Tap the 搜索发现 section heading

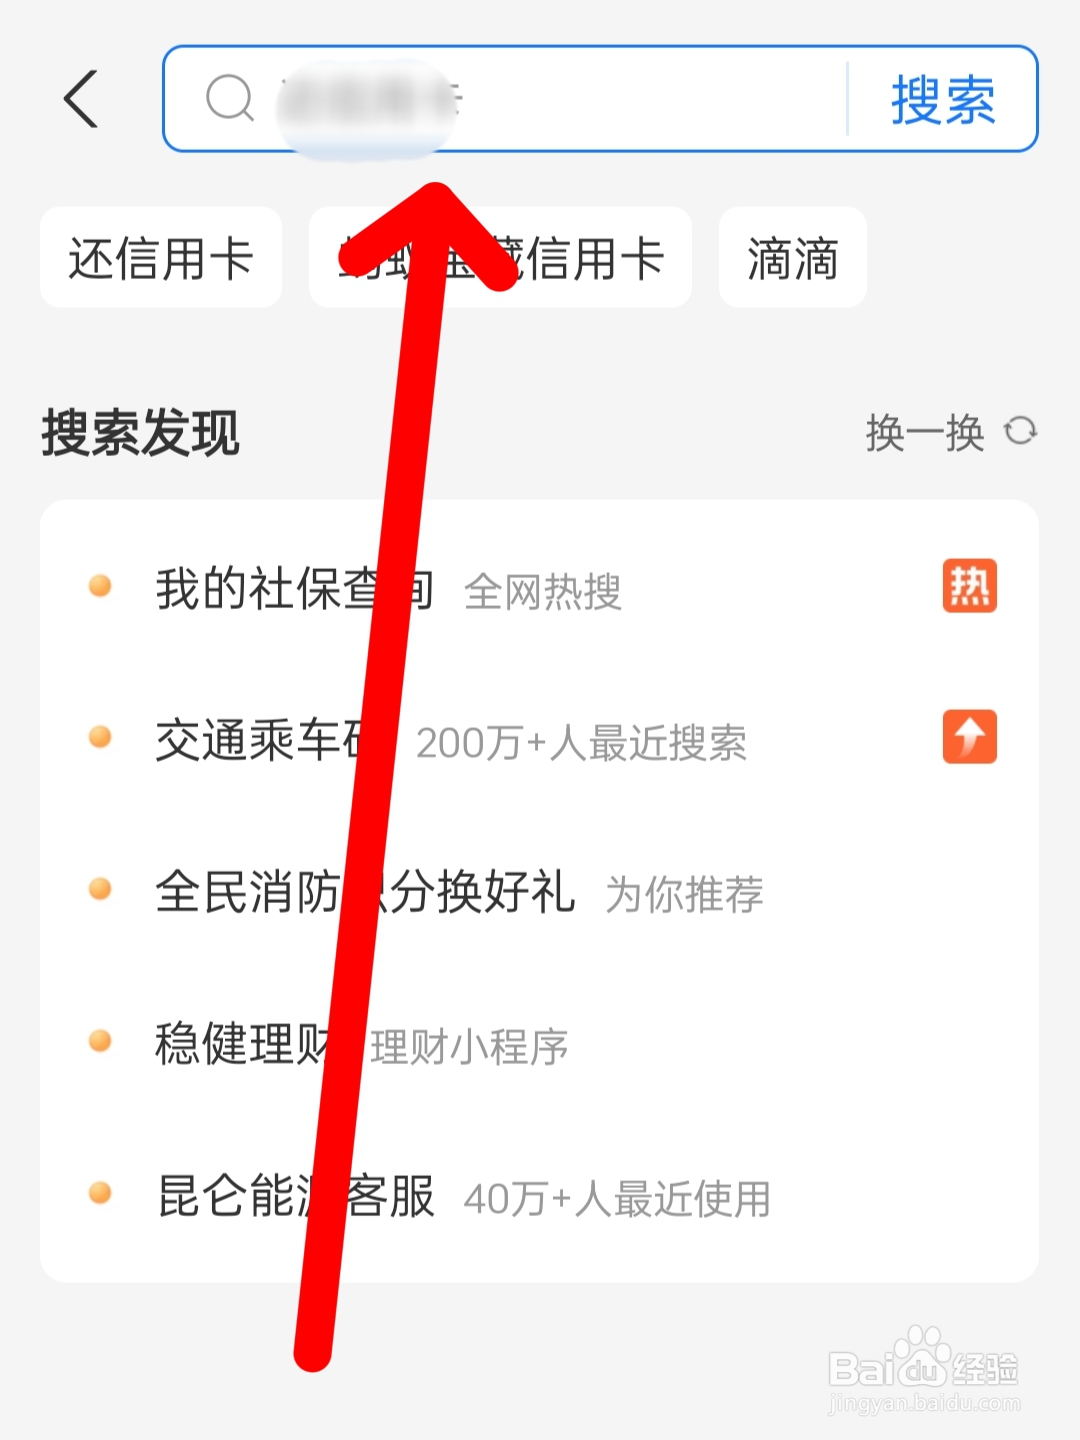click(x=140, y=433)
